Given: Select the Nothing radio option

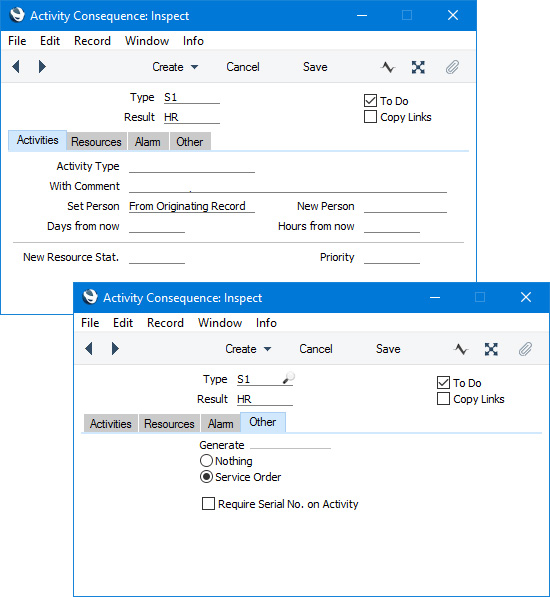Looking at the screenshot, I should [x=206, y=461].
